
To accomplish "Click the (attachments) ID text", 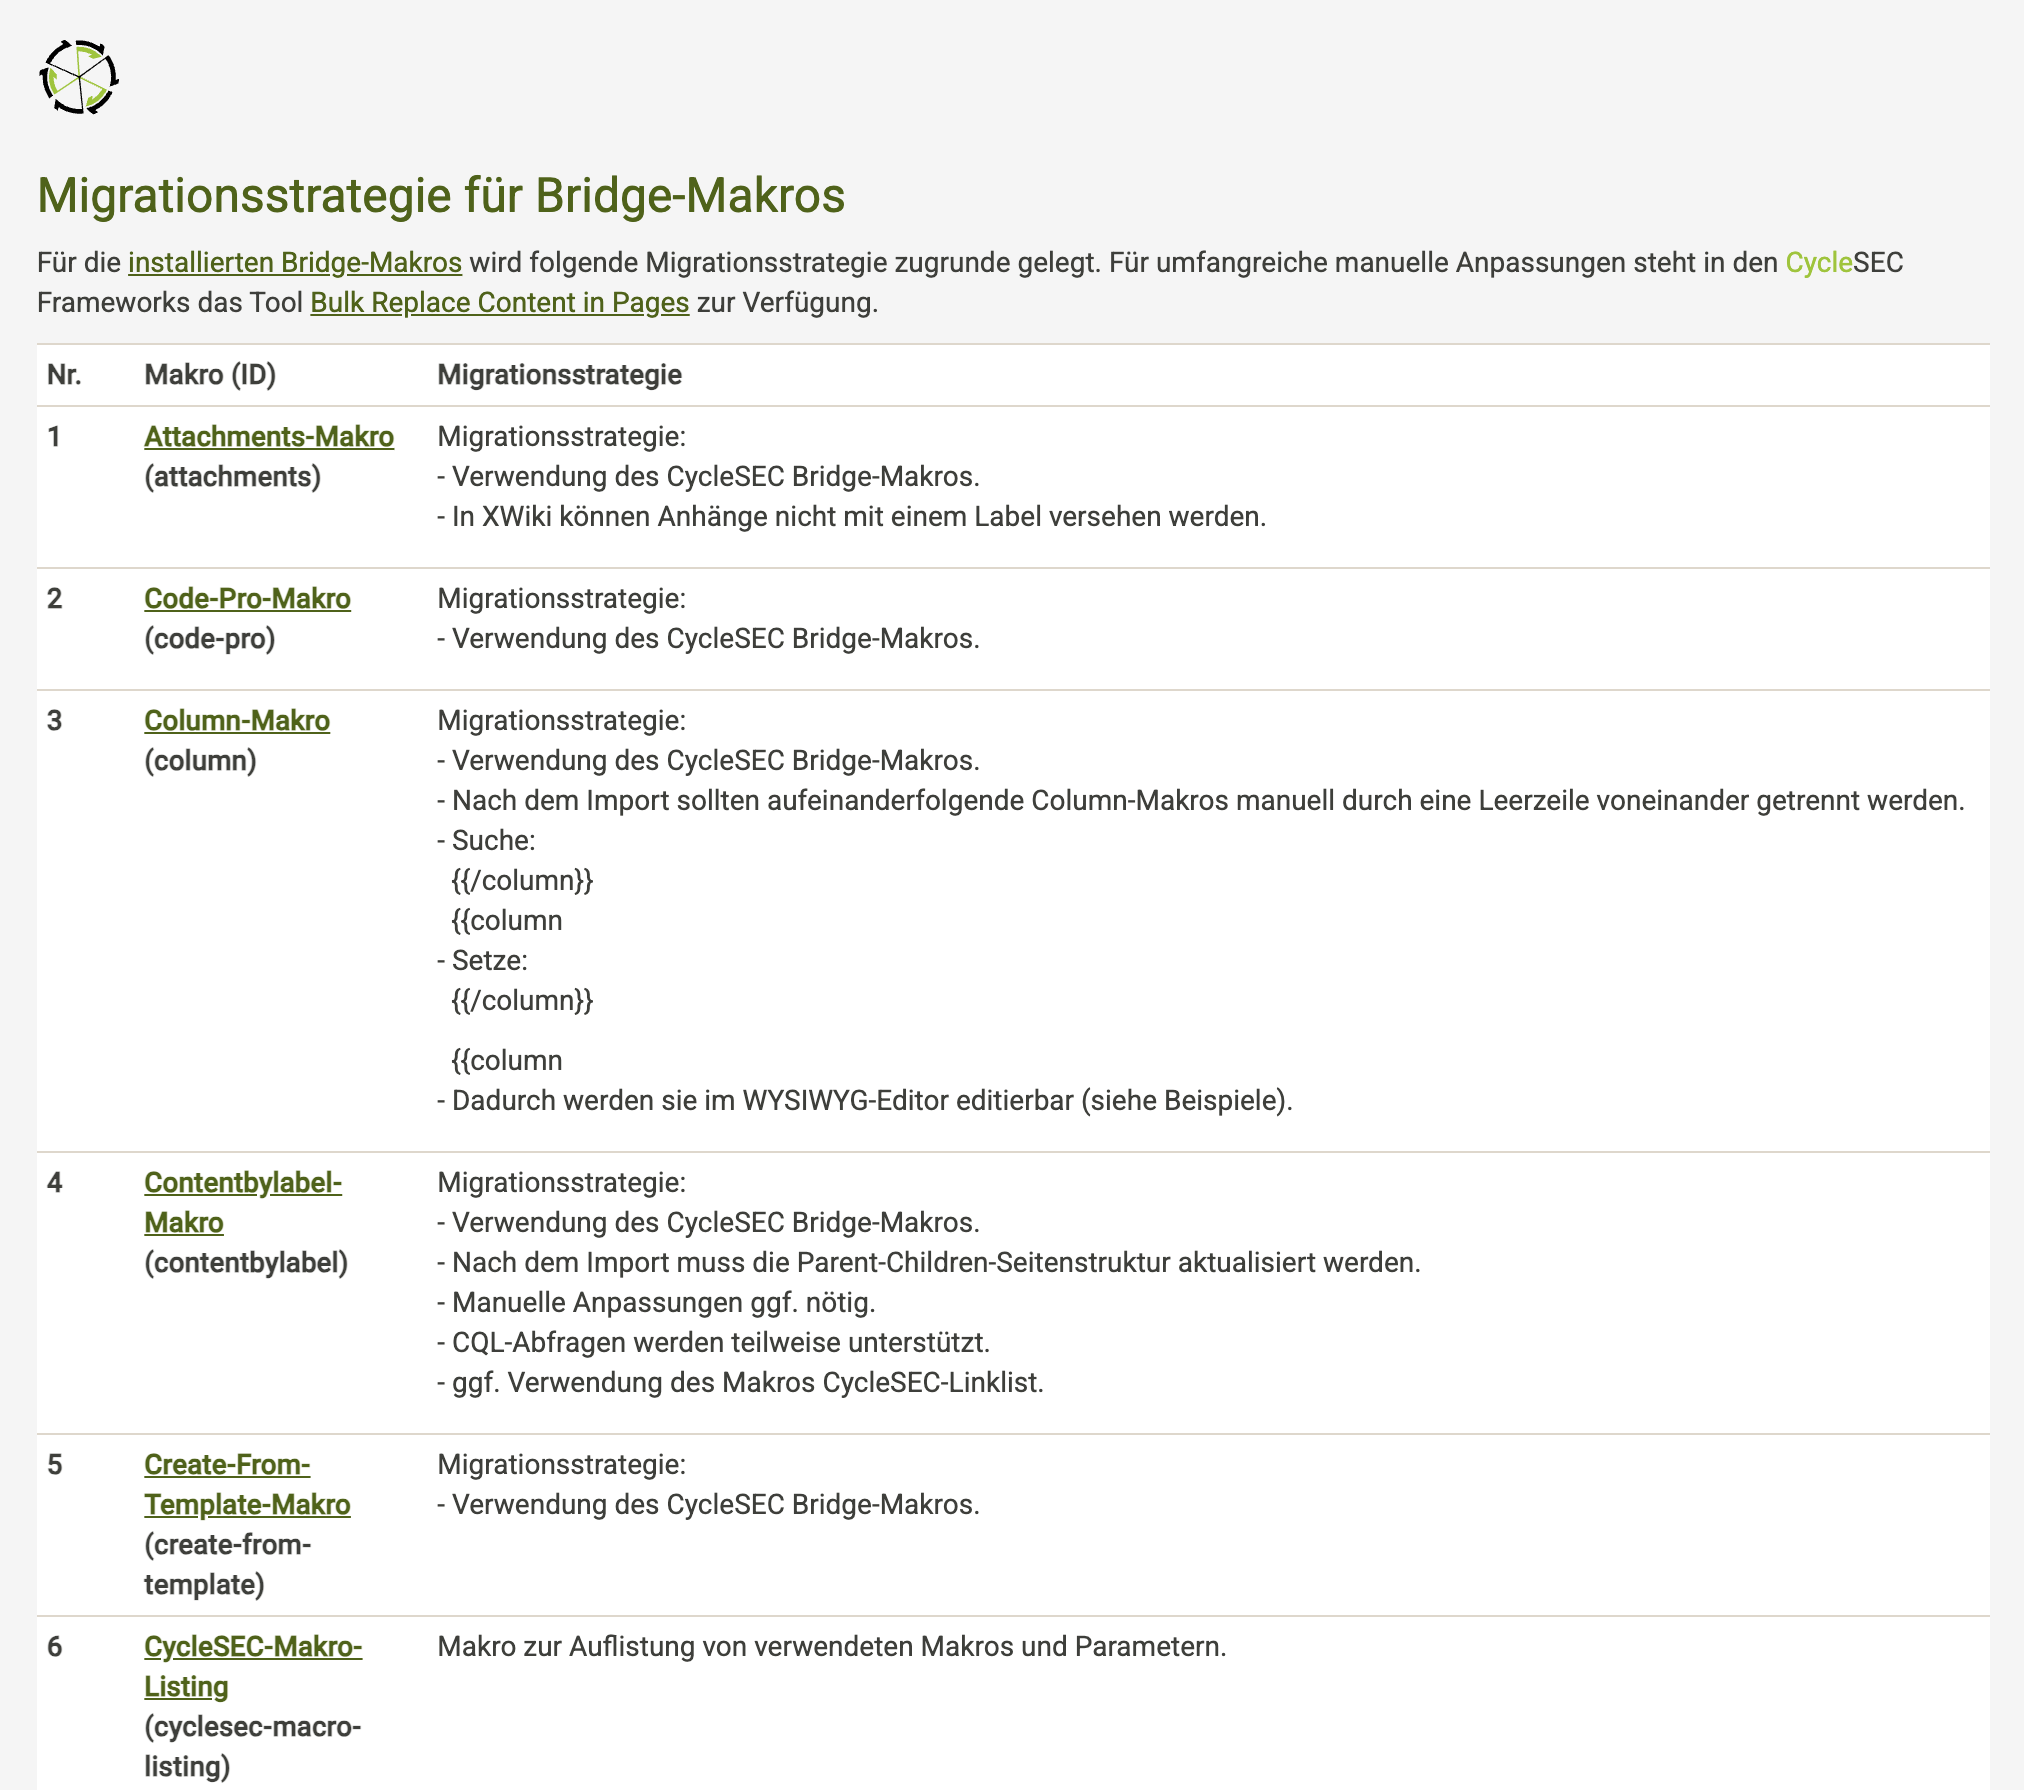I will point(232,476).
